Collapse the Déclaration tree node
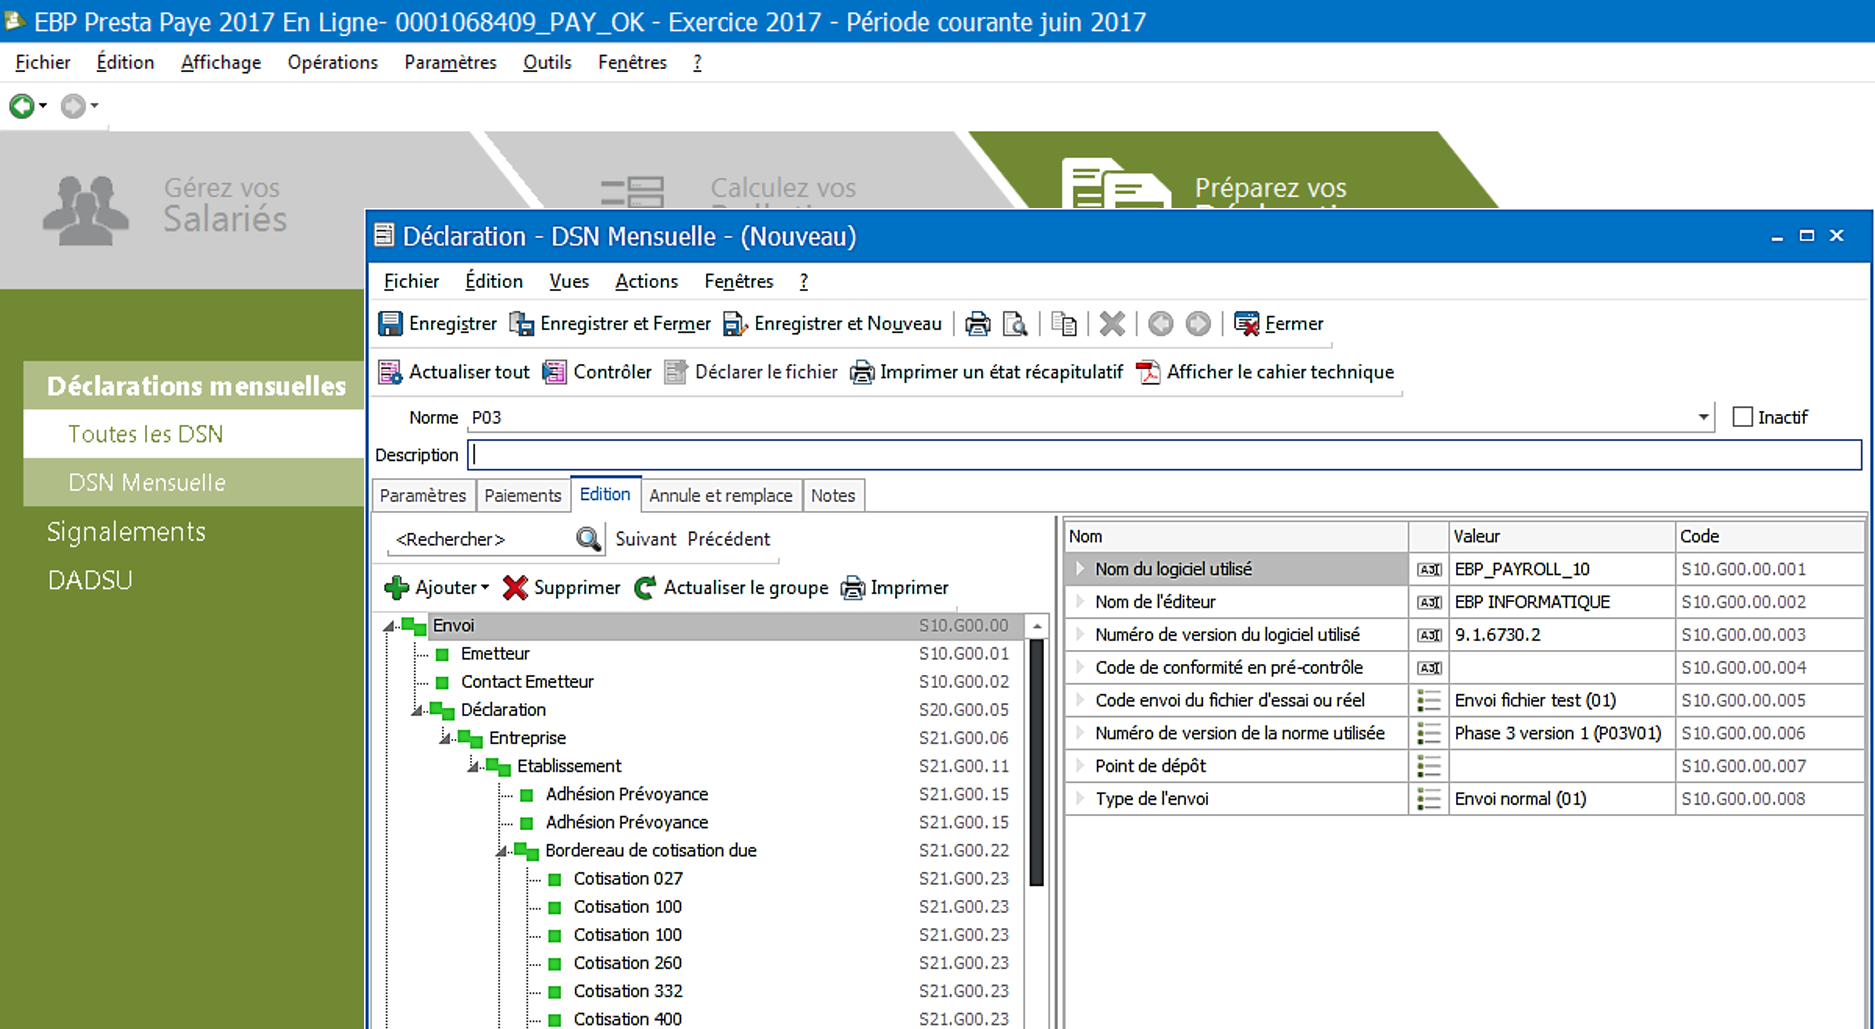This screenshot has width=1875, height=1029. tap(417, 710)
